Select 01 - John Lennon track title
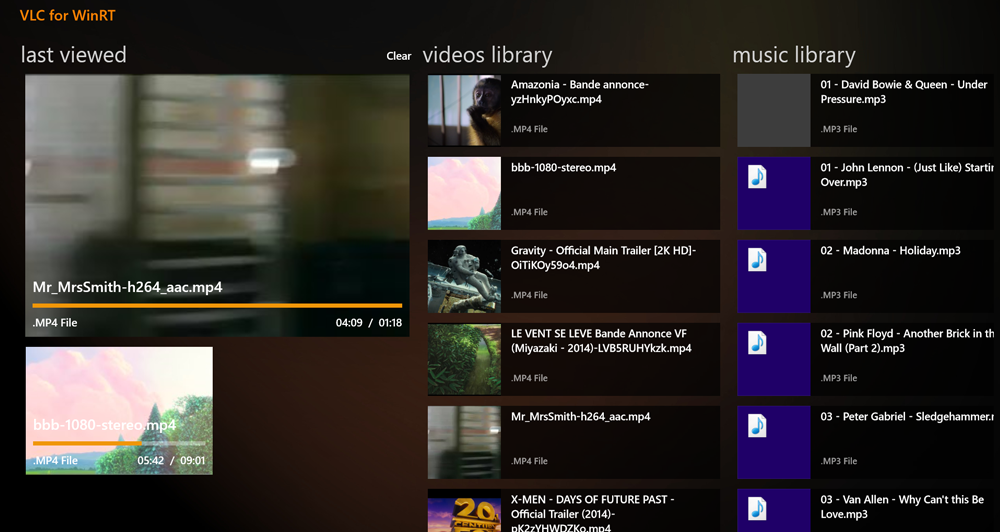 coord(907,175)
